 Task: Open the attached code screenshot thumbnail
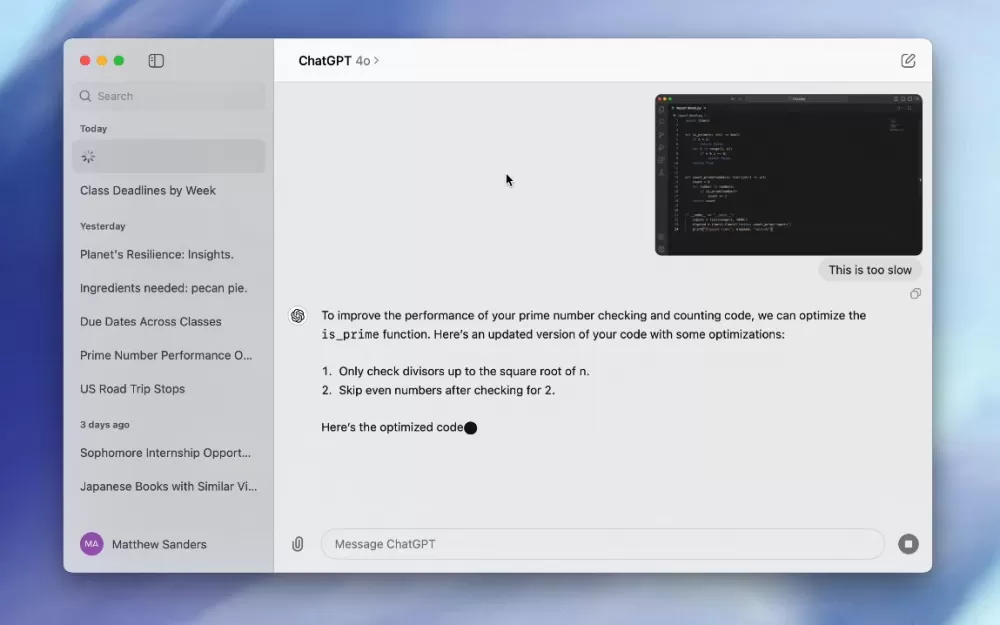(x=788, y=175)
